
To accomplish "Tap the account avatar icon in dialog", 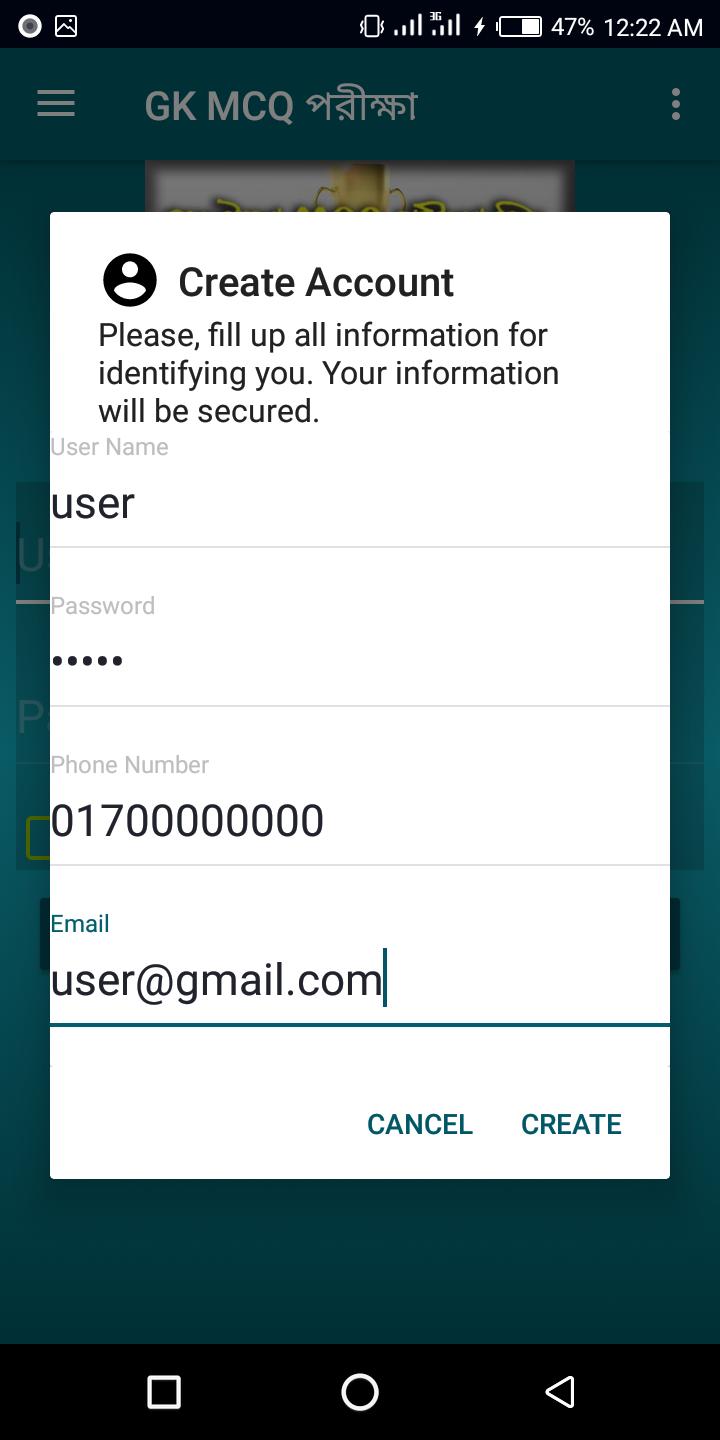I will 130,280.
